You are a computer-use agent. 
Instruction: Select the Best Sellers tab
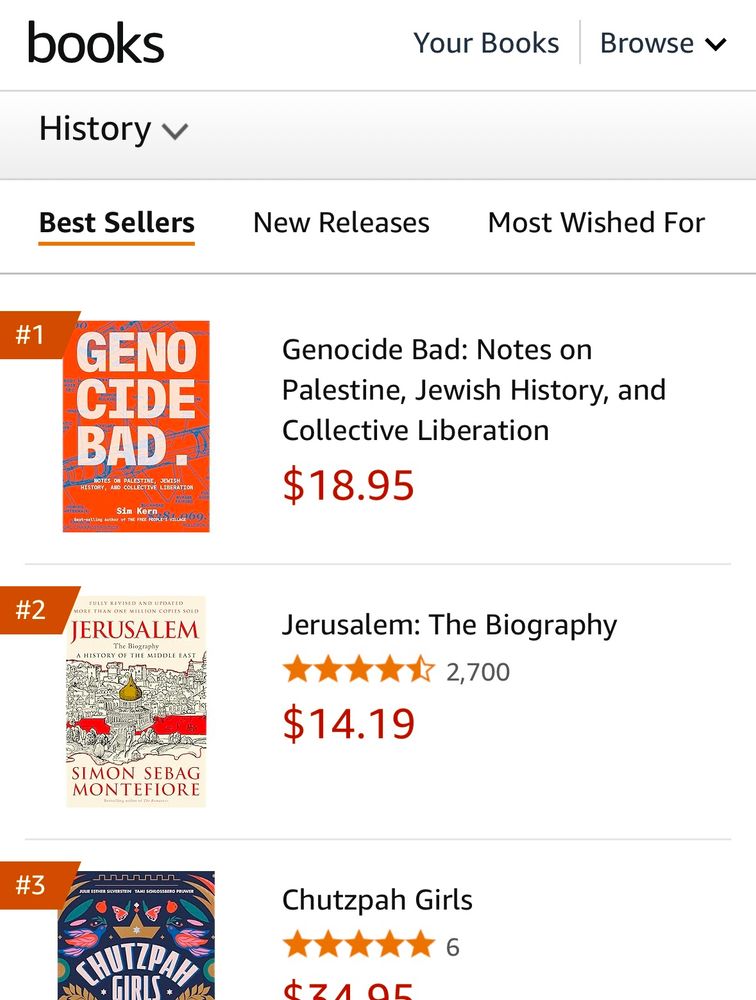click(x=117, y=222)
